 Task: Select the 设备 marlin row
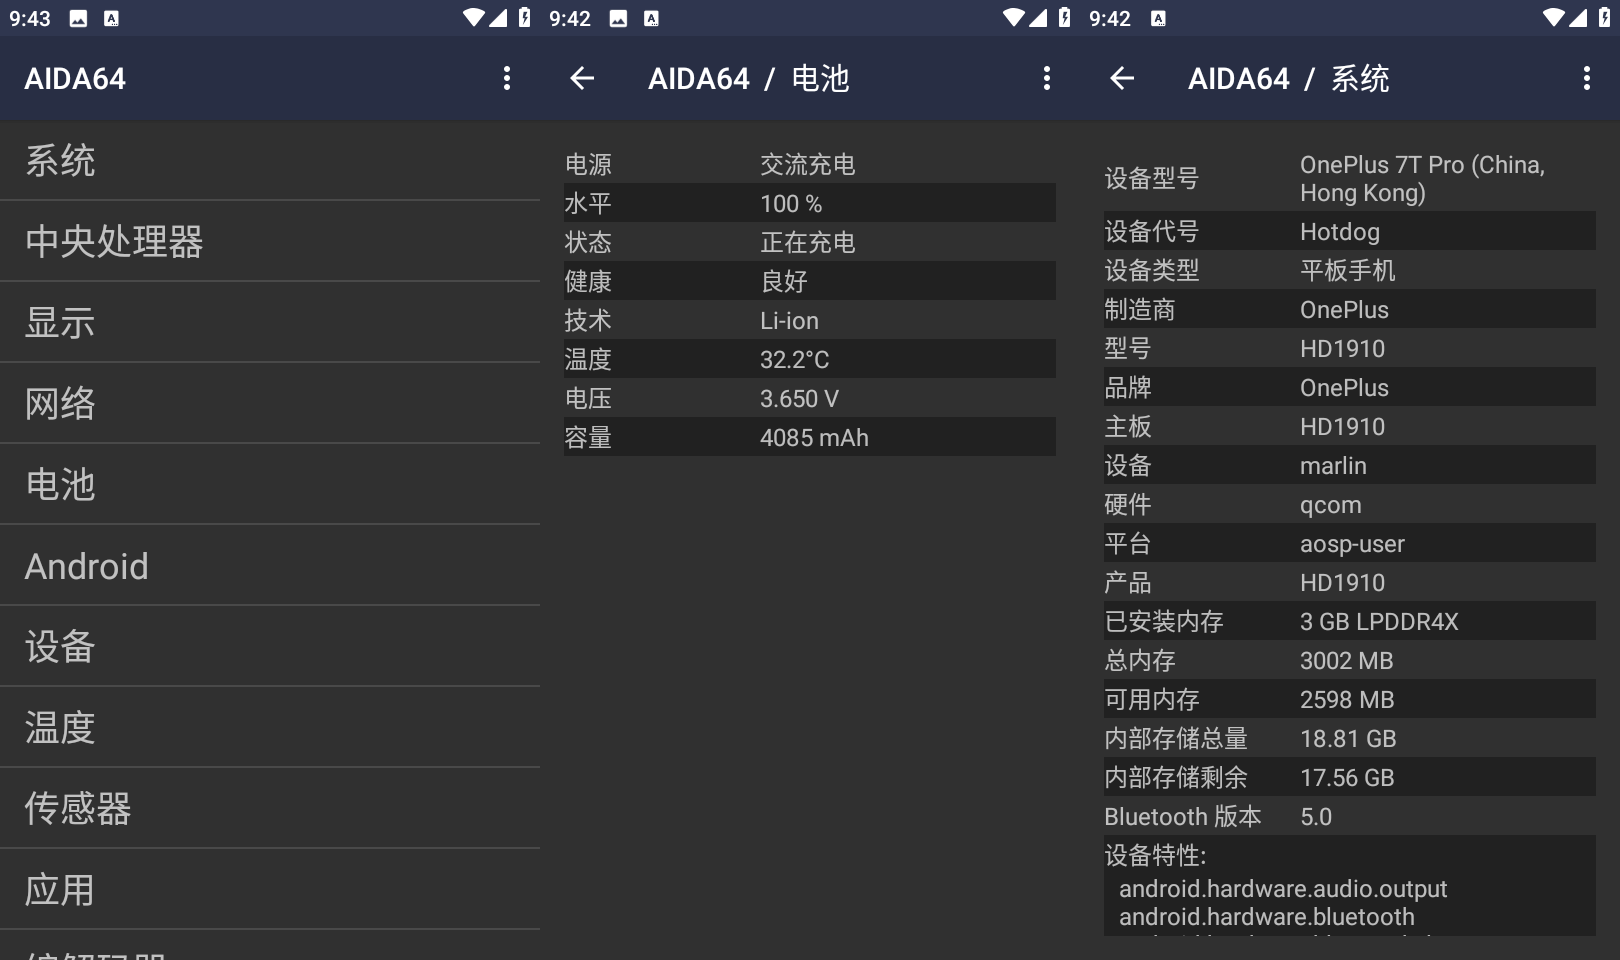[1350, 465]
